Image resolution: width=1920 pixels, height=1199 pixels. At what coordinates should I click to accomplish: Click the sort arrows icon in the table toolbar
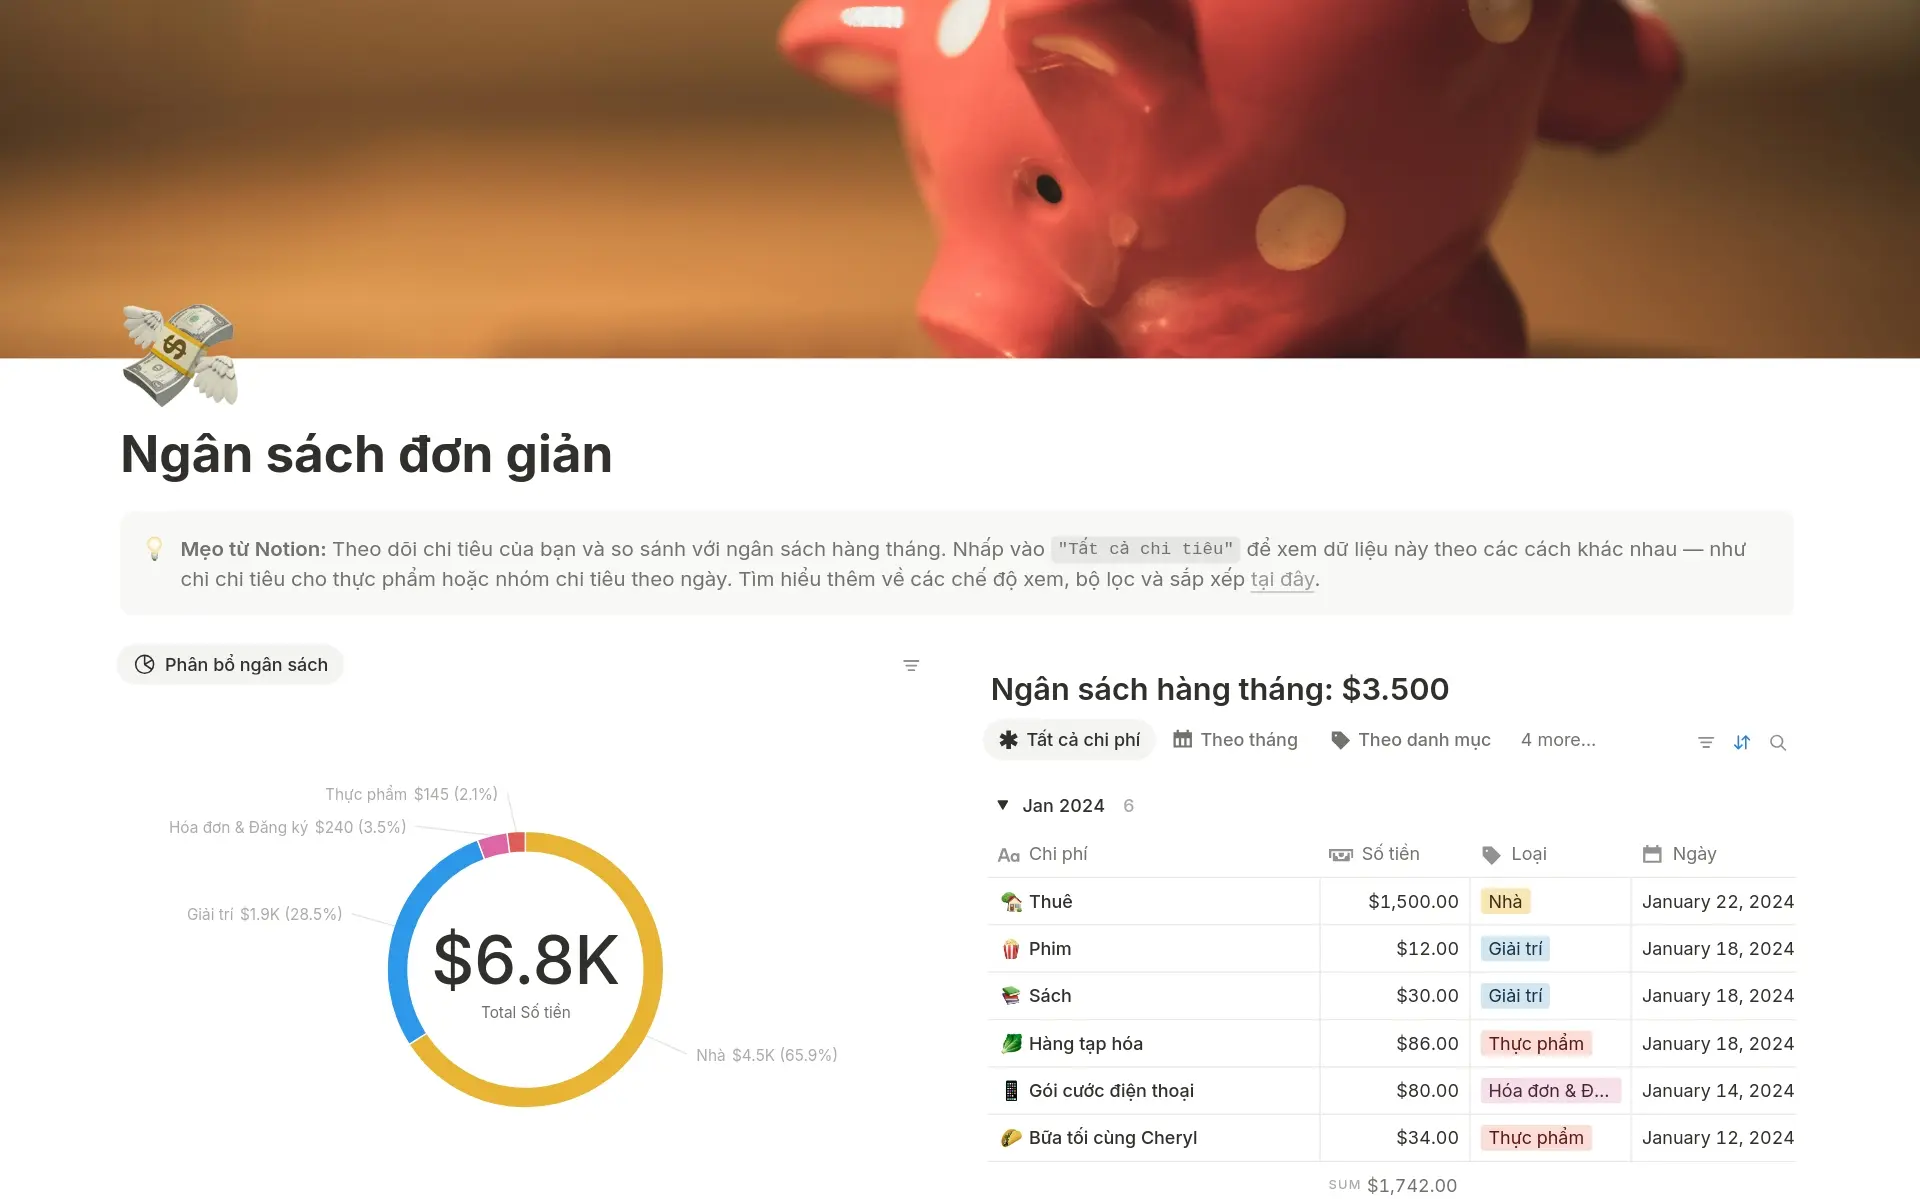click(1742, 742)
